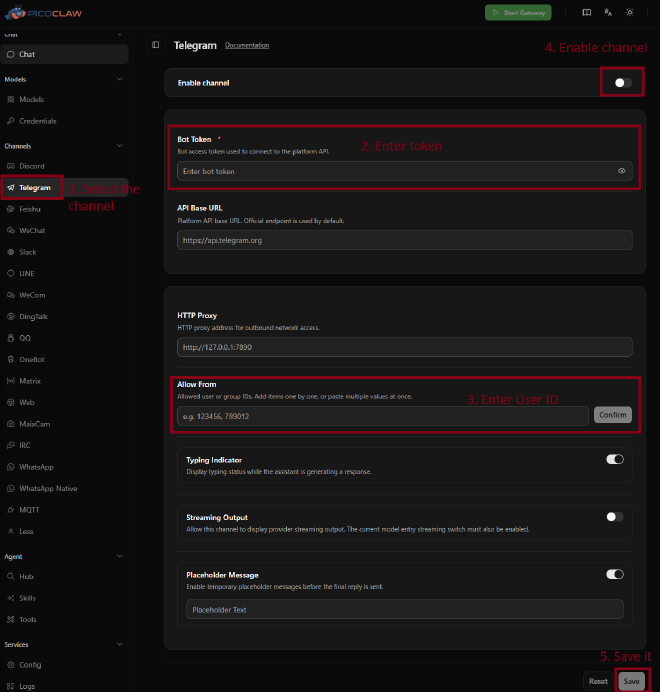Click the OneBot robot icon
The image size is (660, 692).
pyautogui.click(x=11, y=359)
